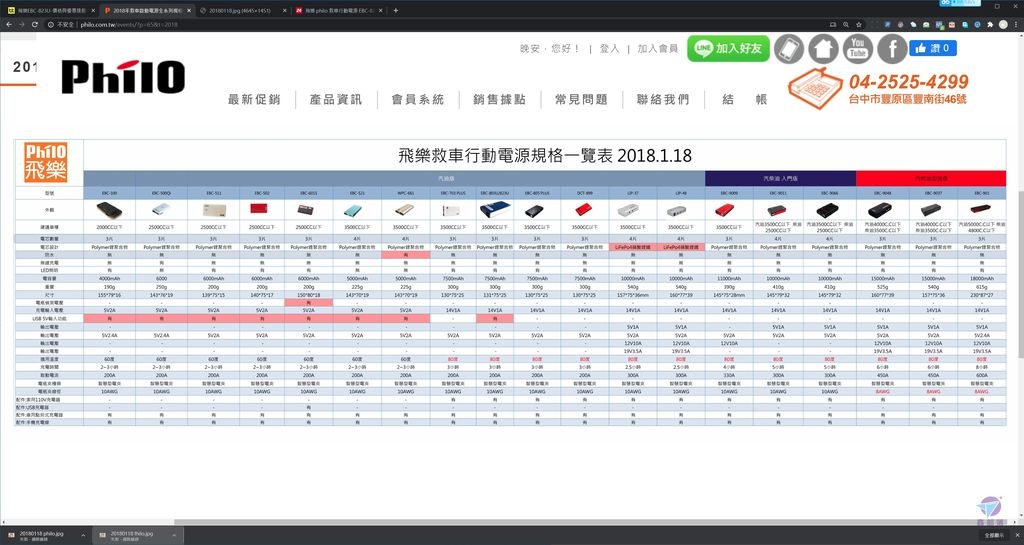Click the first black jump starter image

(109, 210)
